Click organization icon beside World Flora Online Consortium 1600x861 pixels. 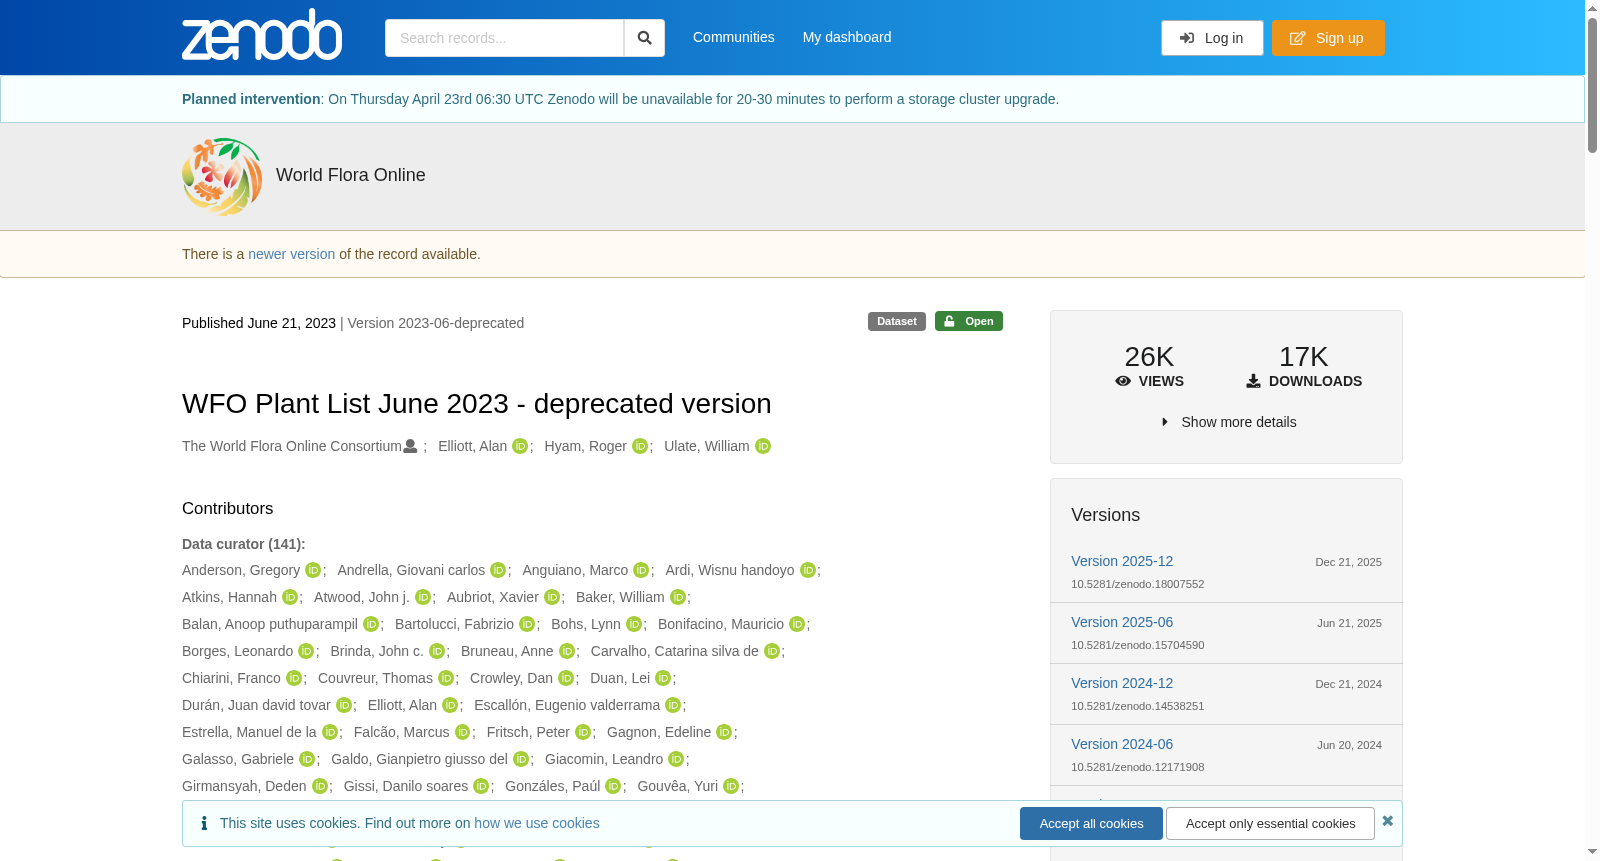(x=410, y=446)
